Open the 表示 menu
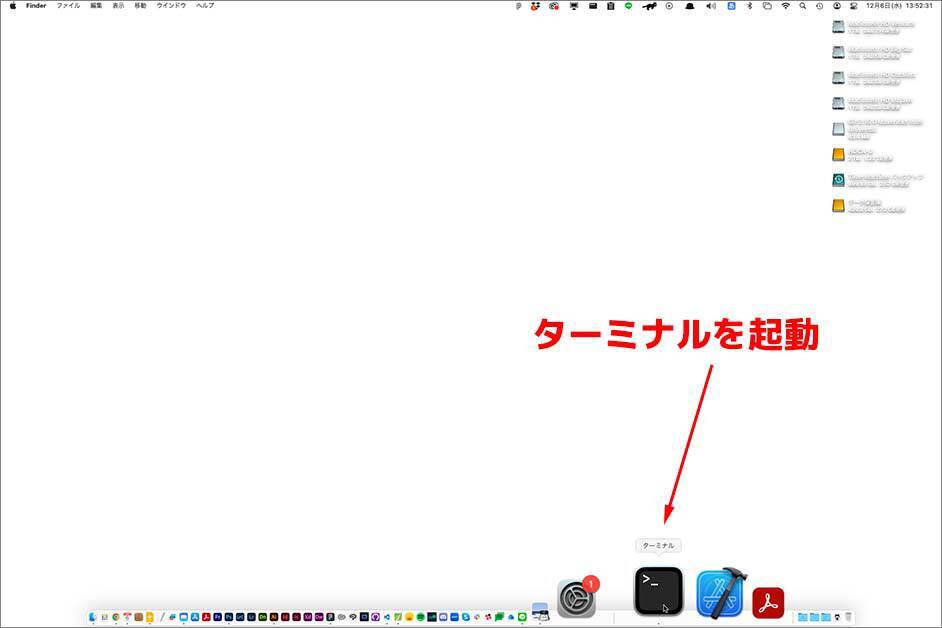Image resolution: width=942 pixels, height=628 pixels. click(x=118, y=5)
